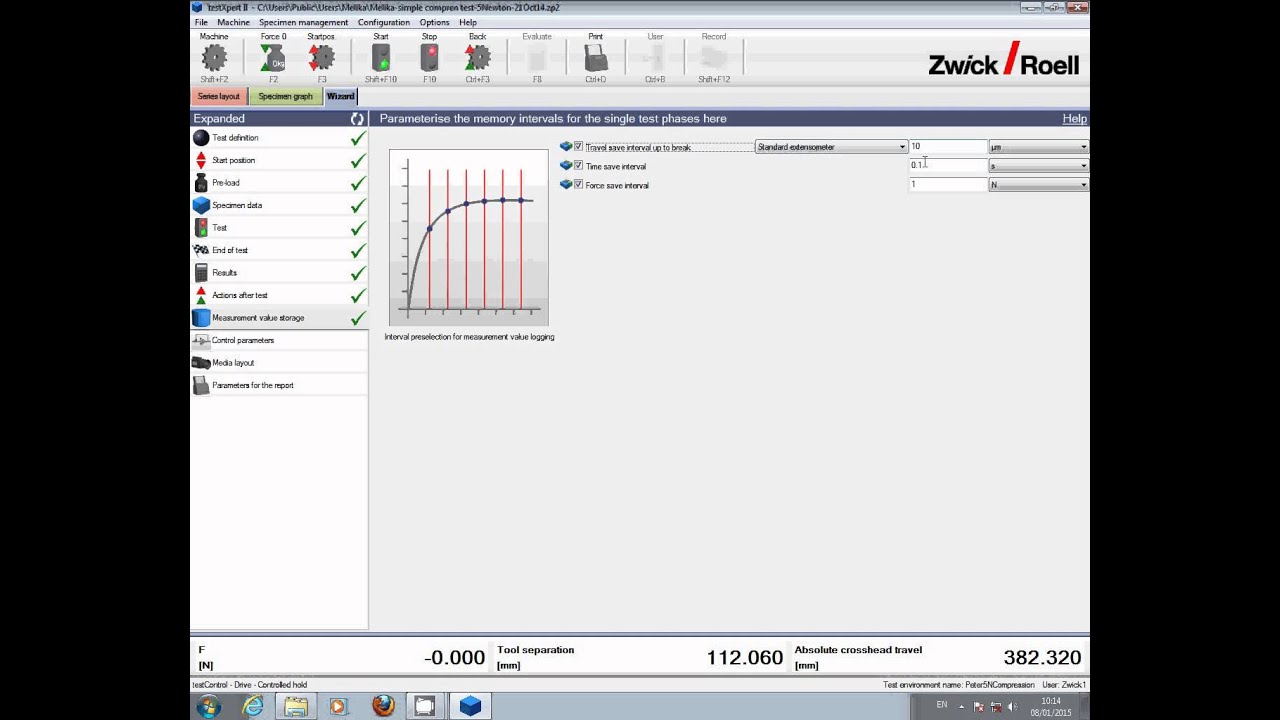Image resolution: width=1280 pixels, height=720 pixels.
Task: Open Control parameters step
Action: [x=279, y=340]
